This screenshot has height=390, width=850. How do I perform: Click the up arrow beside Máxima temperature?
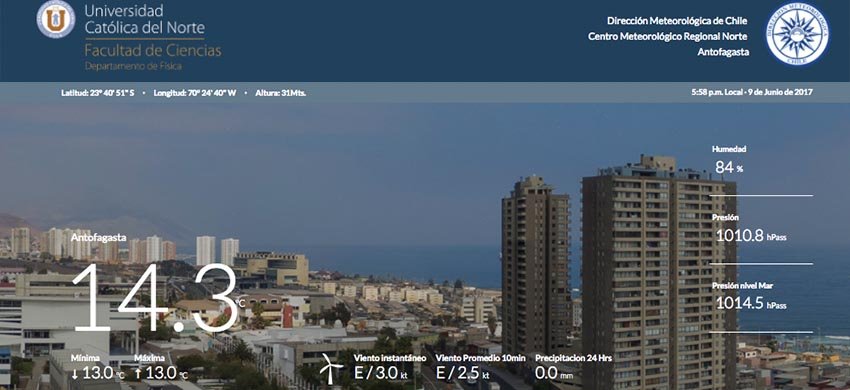(x=138, y=373)
